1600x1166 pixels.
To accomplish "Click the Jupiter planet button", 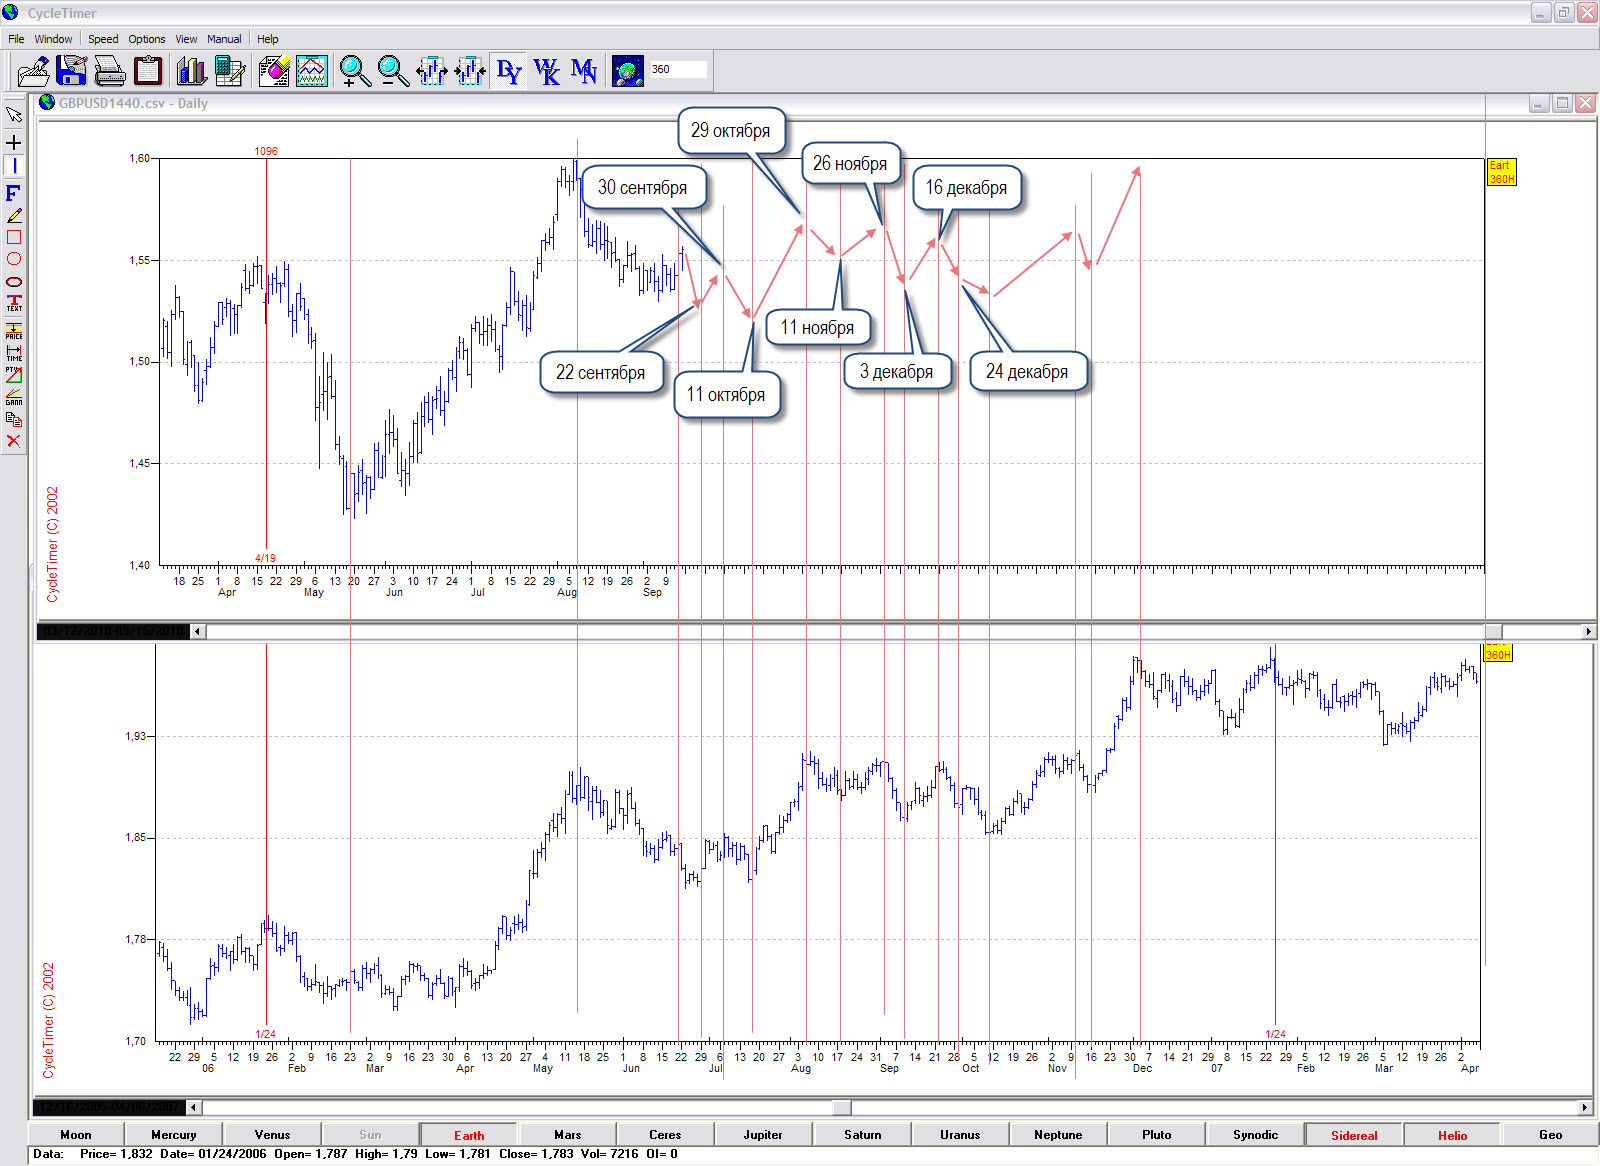I will 763,1135.
